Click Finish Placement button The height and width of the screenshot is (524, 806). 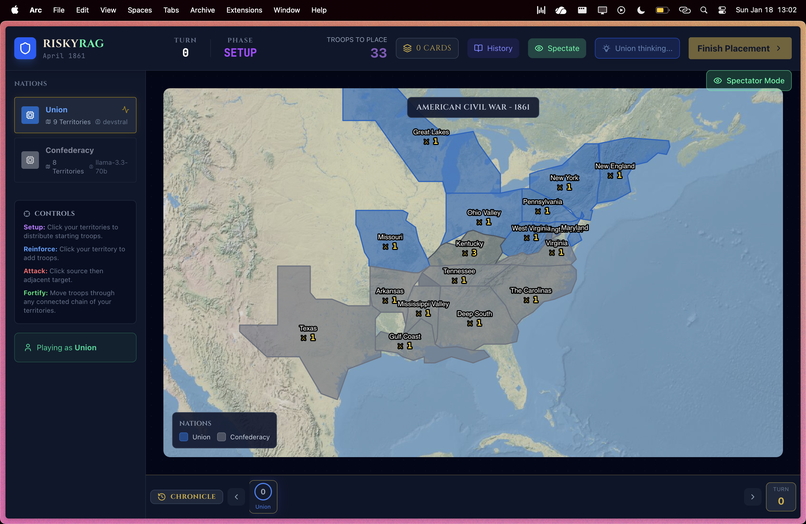pyautogui.click(x=740, y=48)
